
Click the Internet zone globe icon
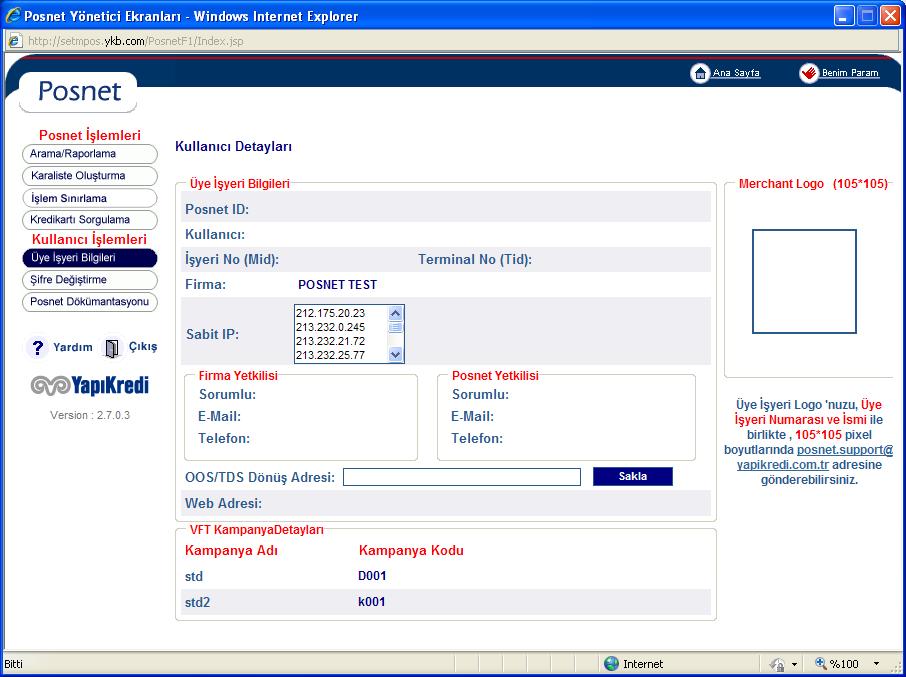tap(611, 664)
